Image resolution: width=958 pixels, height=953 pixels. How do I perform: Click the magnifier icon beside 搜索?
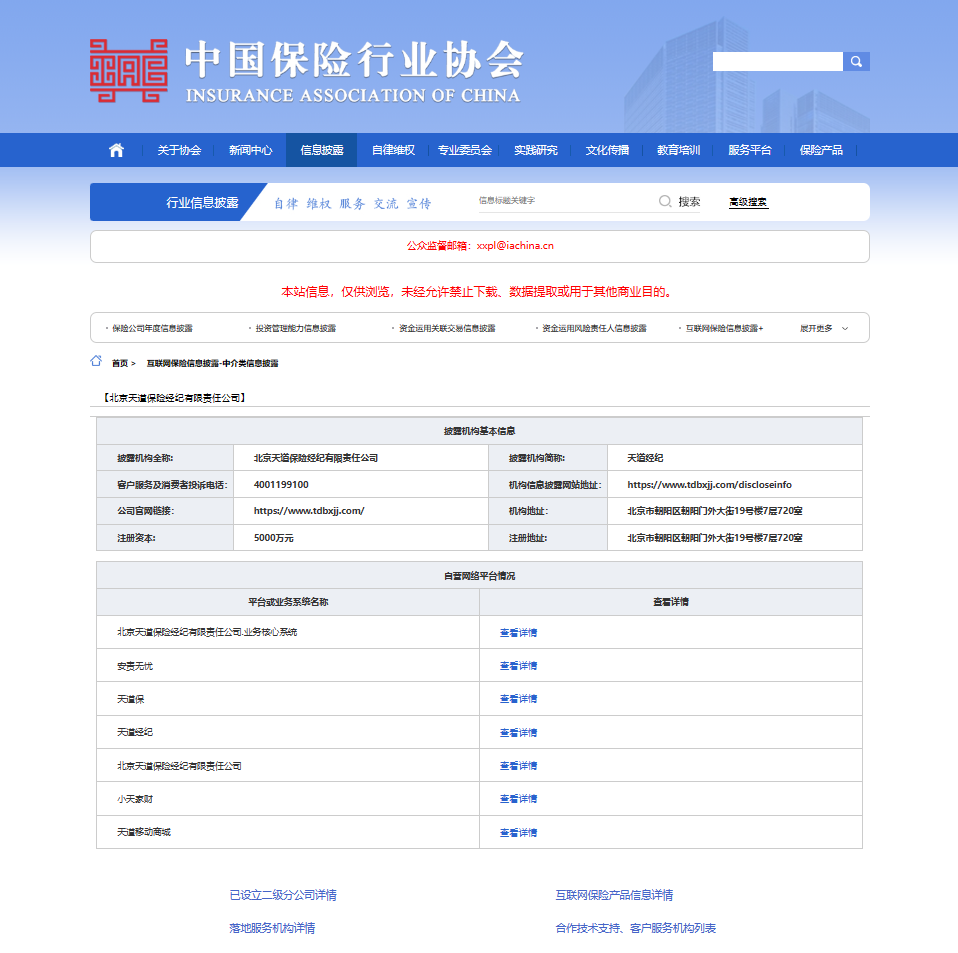[x=665, y=202]
